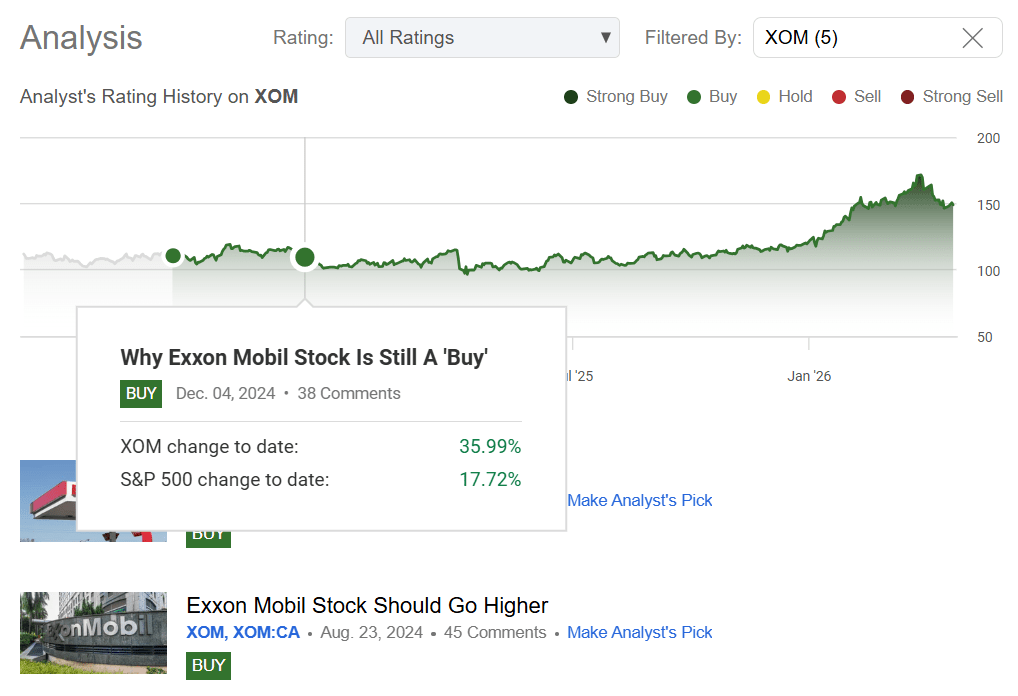Click BUY badge in the tooltip

[x=141, y=393]
